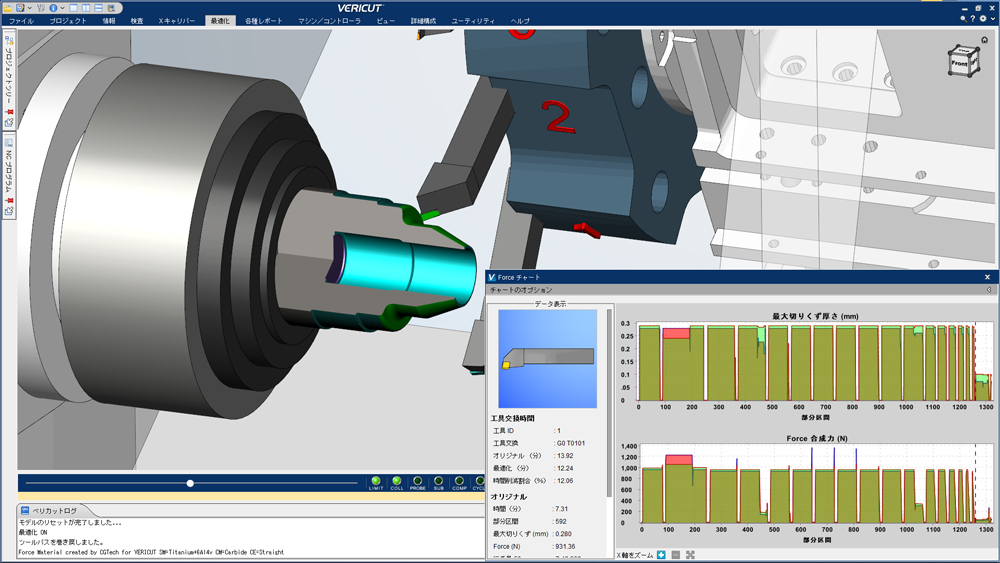Open the マシン/コントローラ menu
Screen dimensions: 1000x563
(x=329, y=21)
